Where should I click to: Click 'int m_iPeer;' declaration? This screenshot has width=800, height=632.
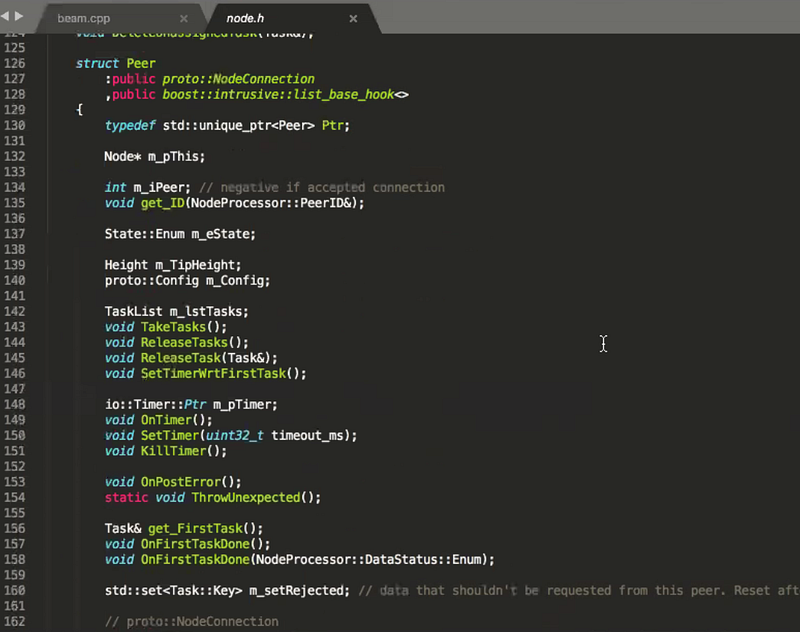point(147,187)
